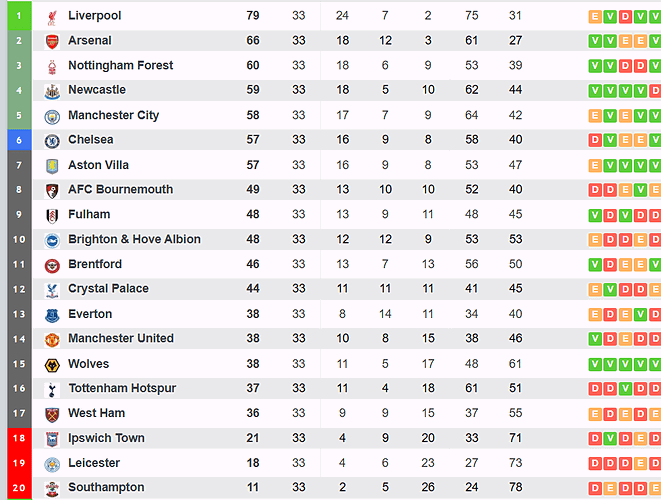
Task: Open the Manchester United team link
Action: tap(121, 338)
